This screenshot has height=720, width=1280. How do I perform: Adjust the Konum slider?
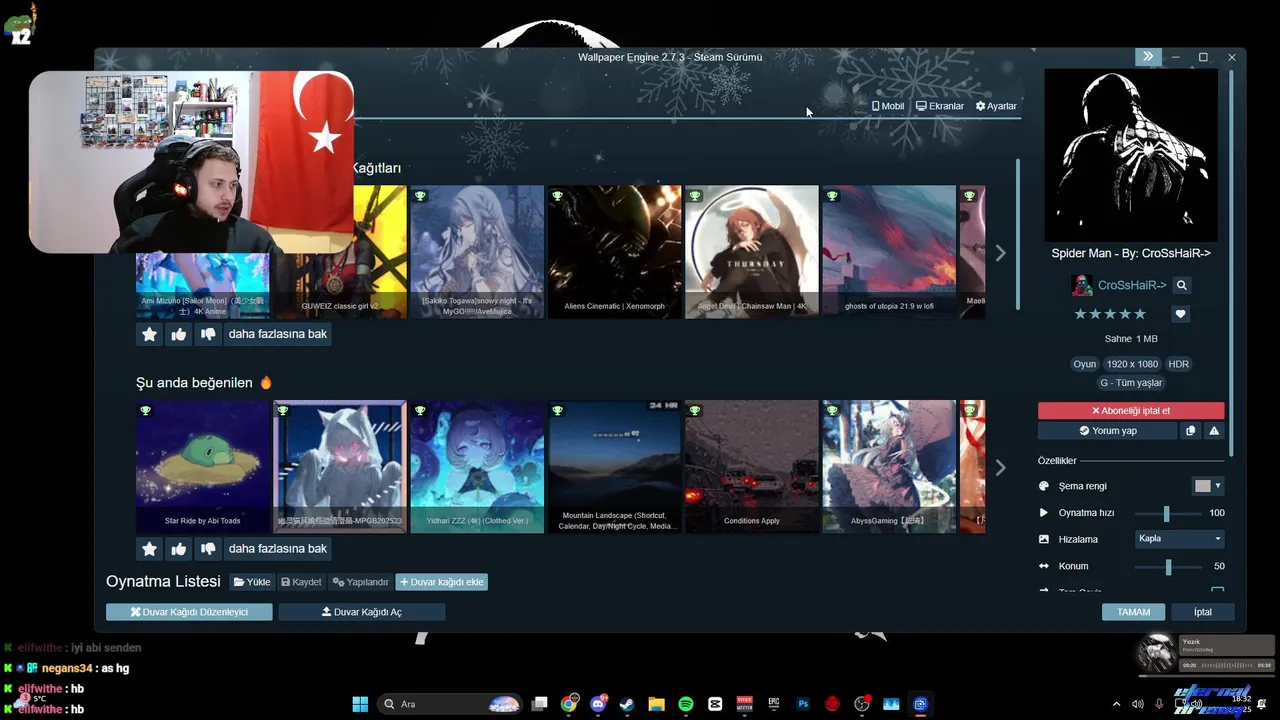click(1168, 566)
